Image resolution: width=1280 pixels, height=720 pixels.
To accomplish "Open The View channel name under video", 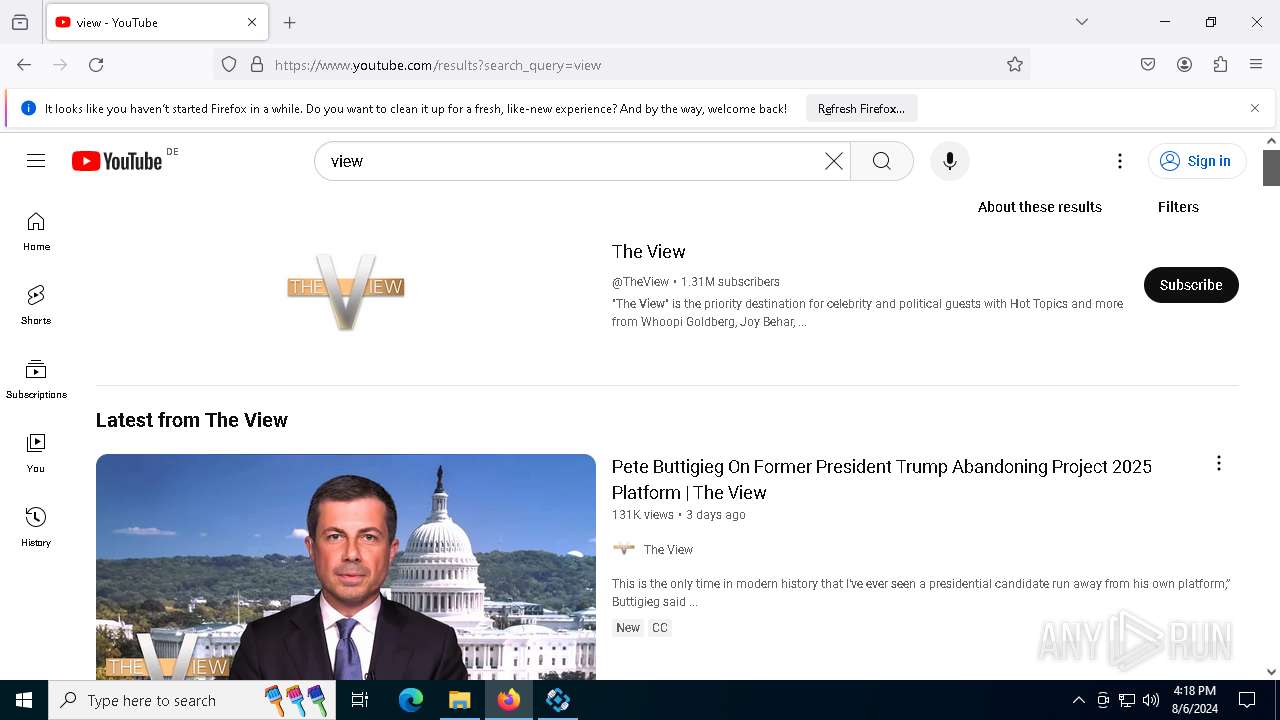I will (x=668, y=549).
